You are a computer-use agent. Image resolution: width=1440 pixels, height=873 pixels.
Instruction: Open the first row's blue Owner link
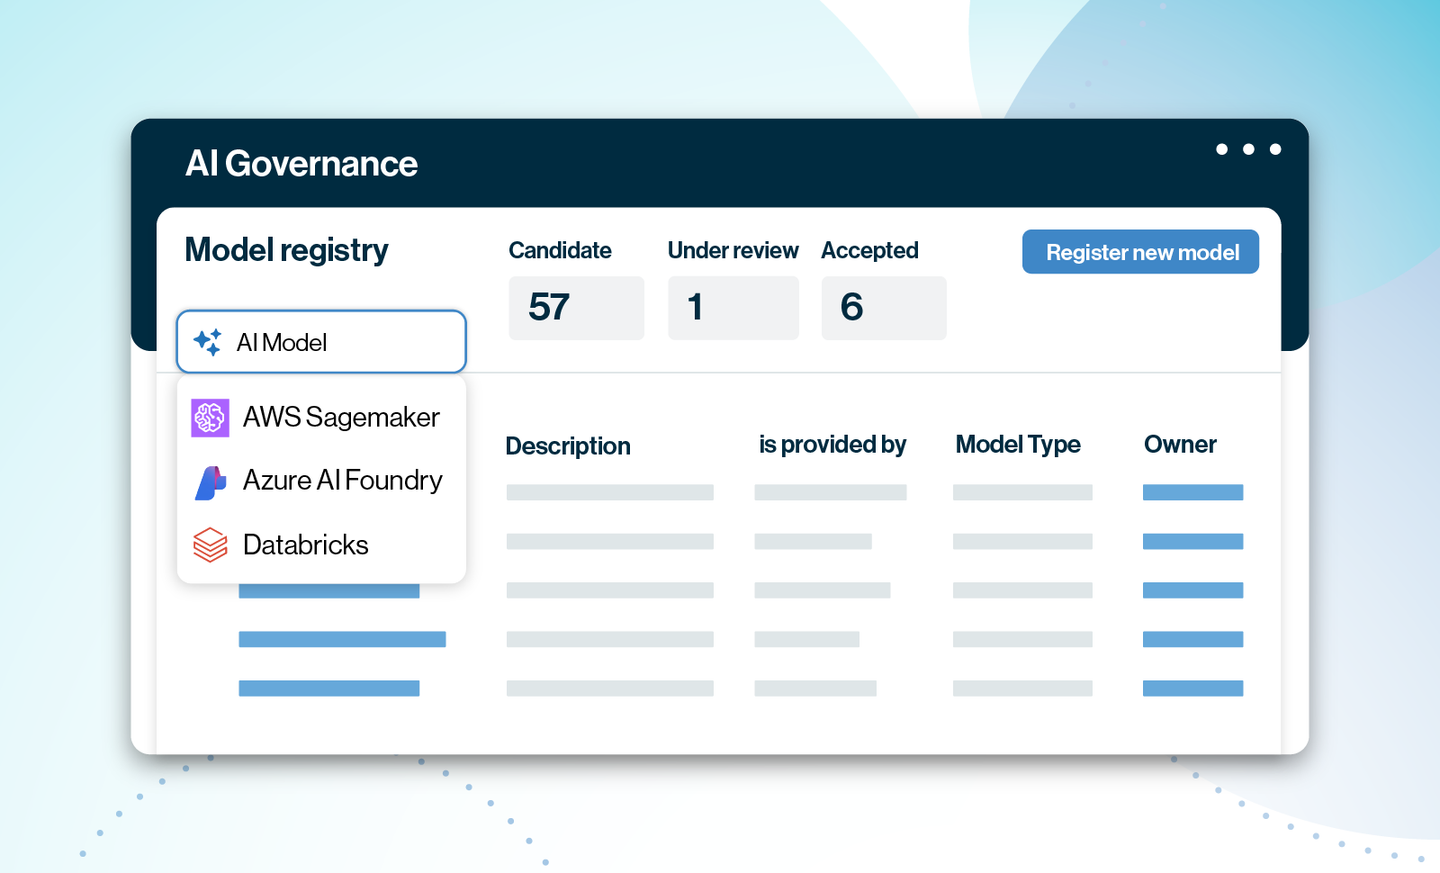[1192, 492]
